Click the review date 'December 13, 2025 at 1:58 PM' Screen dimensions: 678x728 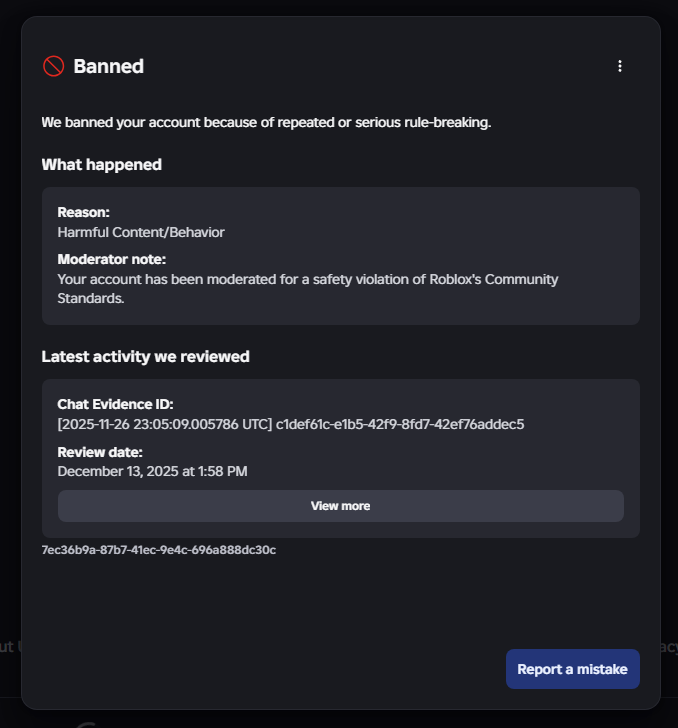pos(152,471)
